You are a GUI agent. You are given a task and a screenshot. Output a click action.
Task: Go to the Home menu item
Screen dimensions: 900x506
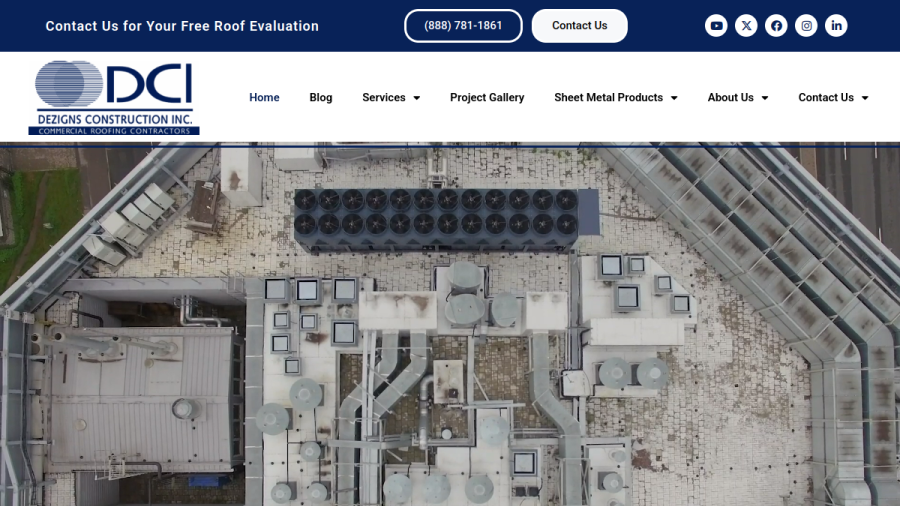[x=264, y=98]
